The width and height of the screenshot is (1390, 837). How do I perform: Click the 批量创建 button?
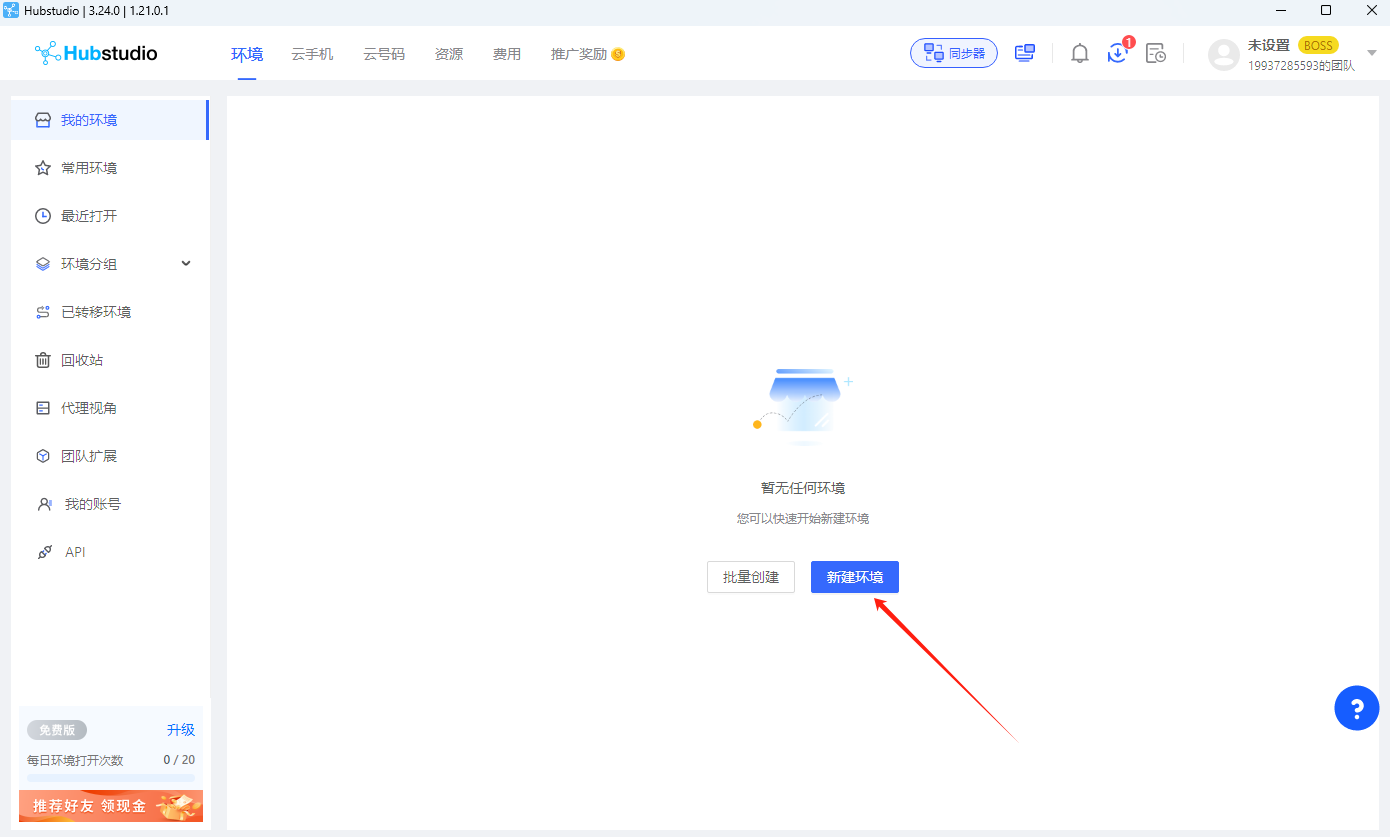tap(751, 577)
